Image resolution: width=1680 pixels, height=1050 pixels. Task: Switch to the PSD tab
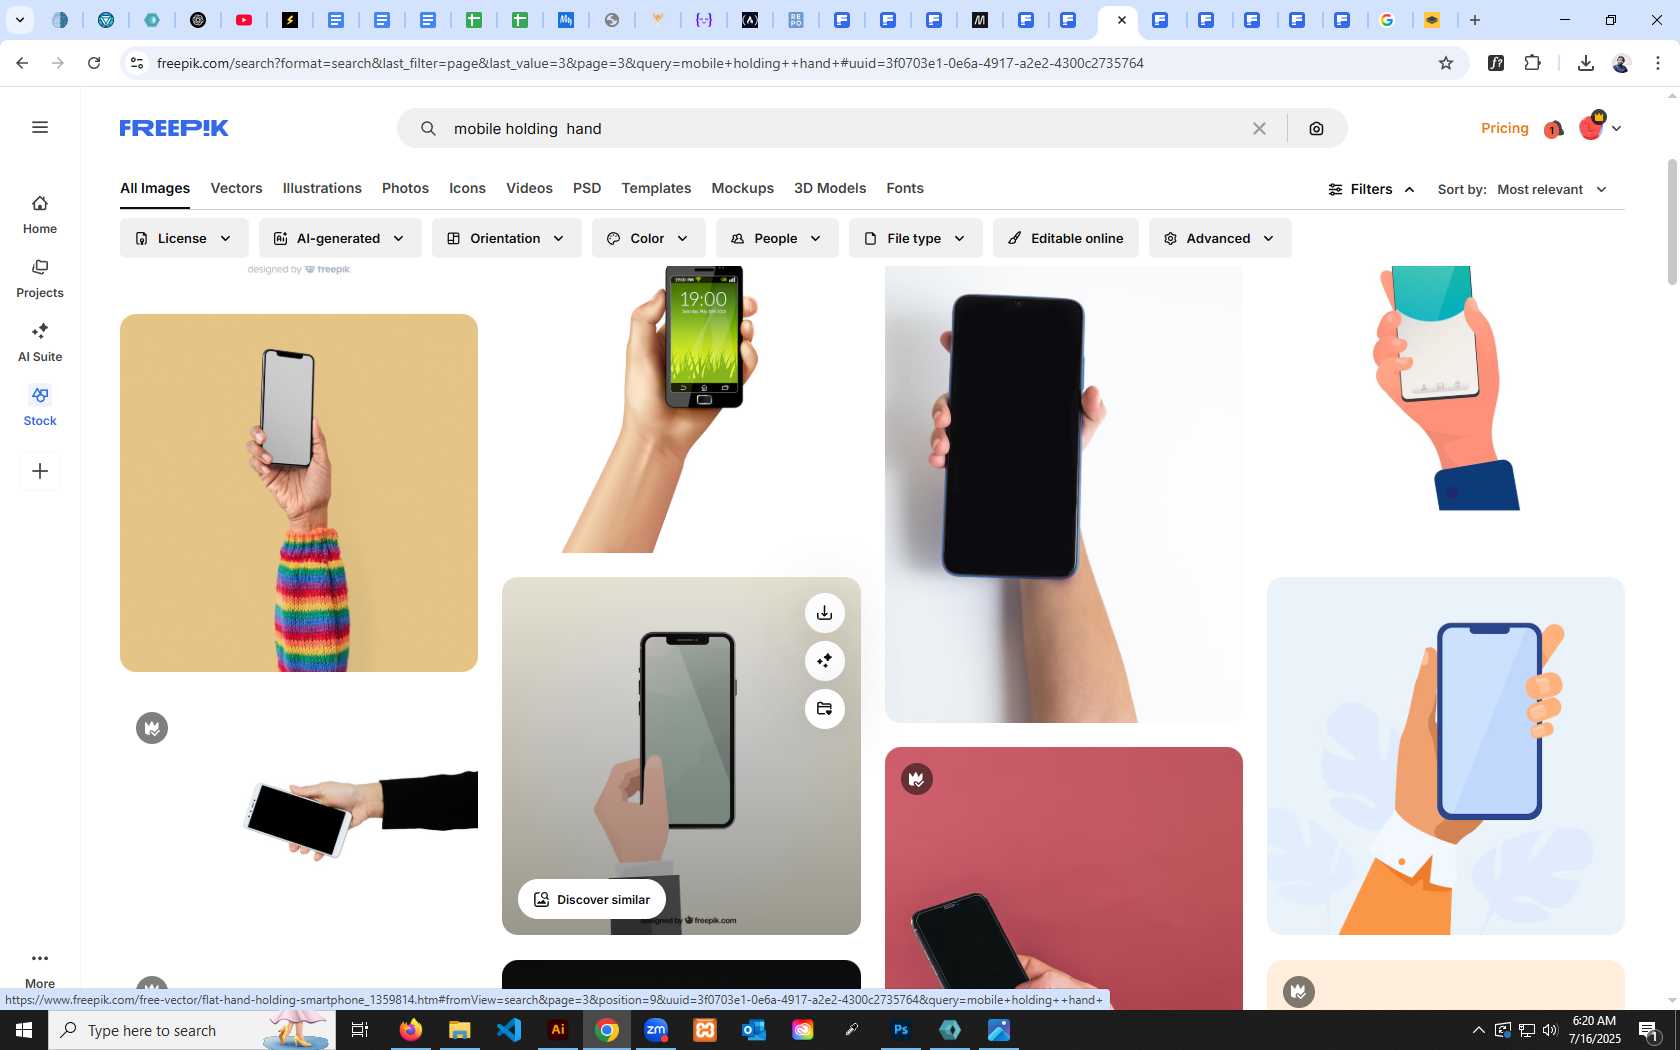tap(587, 188)
